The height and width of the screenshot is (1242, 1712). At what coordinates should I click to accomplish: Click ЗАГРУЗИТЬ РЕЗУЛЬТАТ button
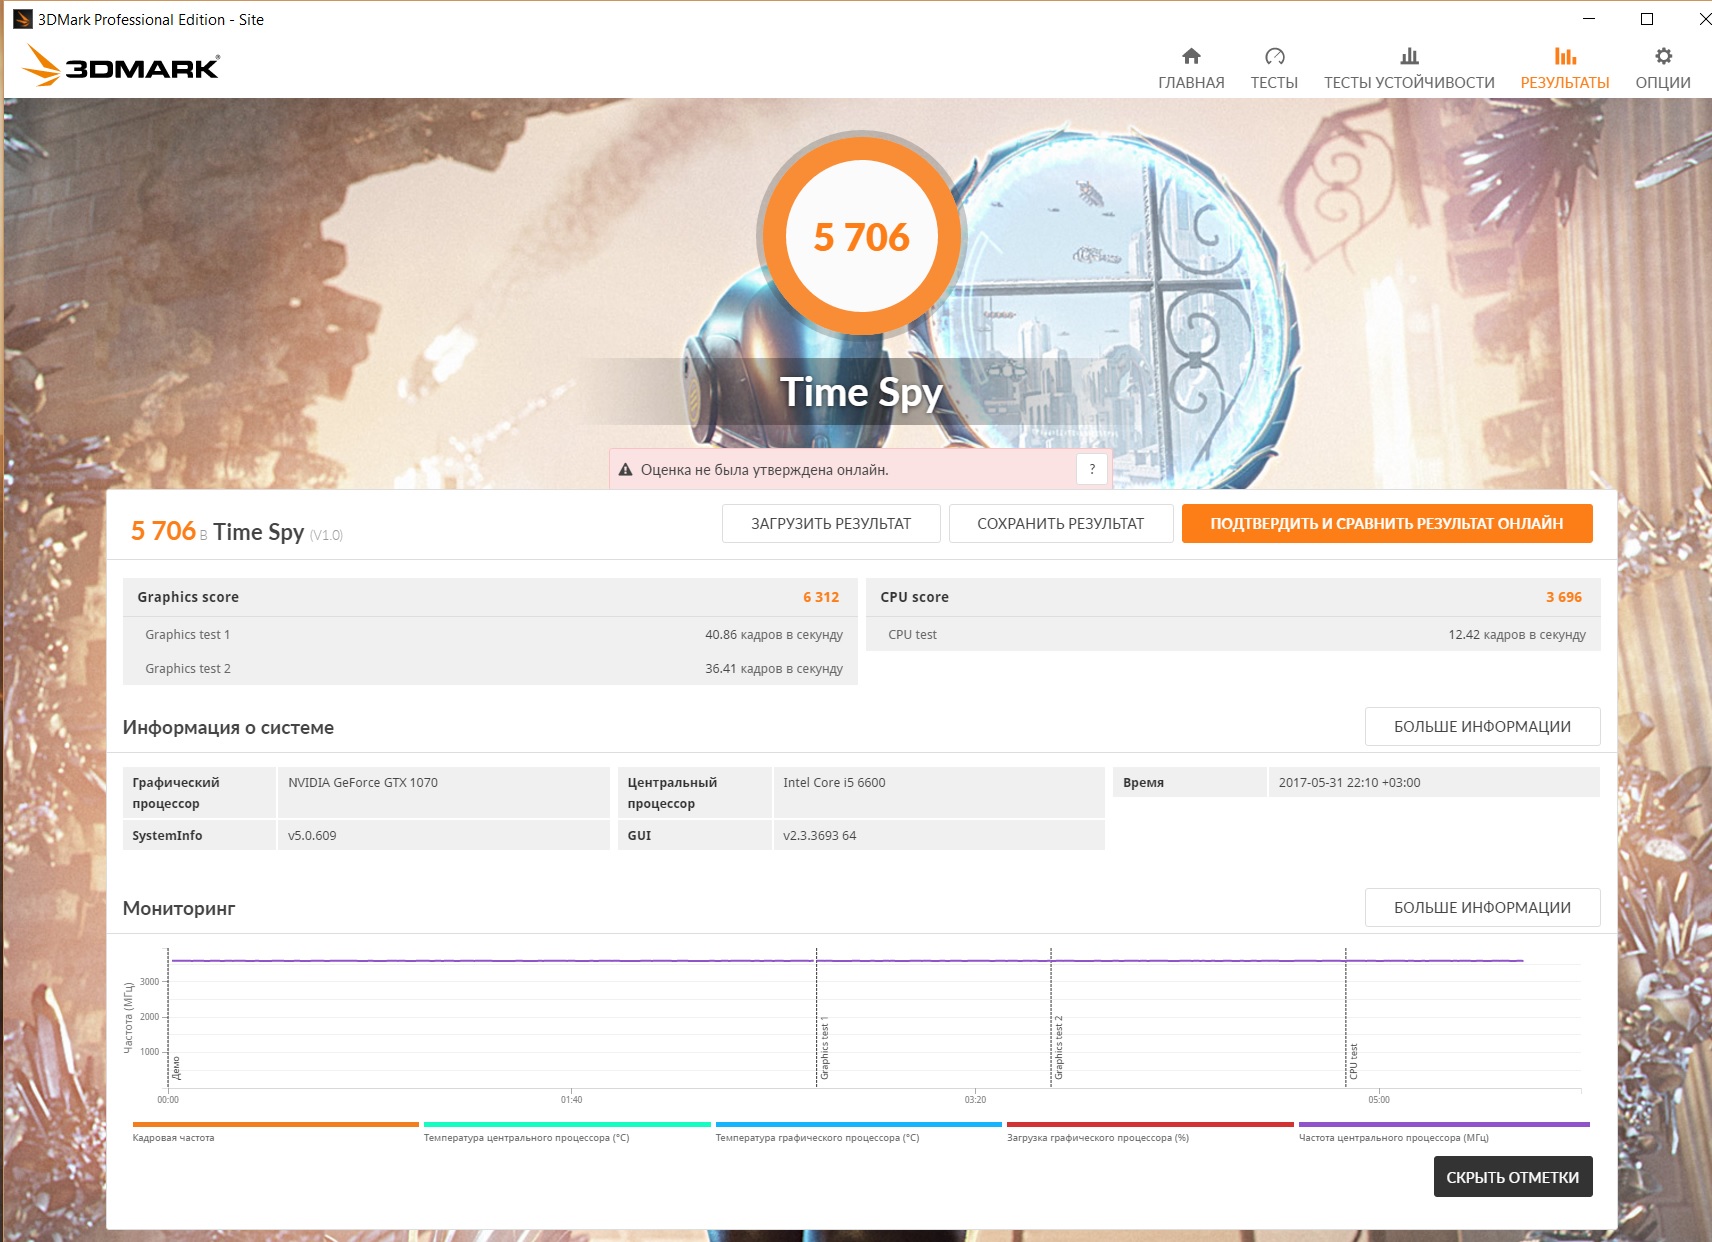pyautogui.click(x=831, y=523)
